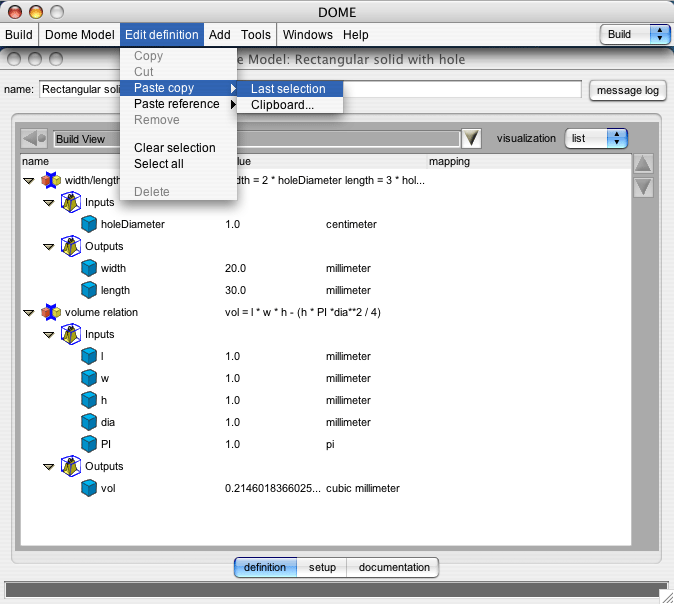Choose Last selection from Paste copy submenu
This screenshot has height=604, width=674.
click(x=290, y=89)
